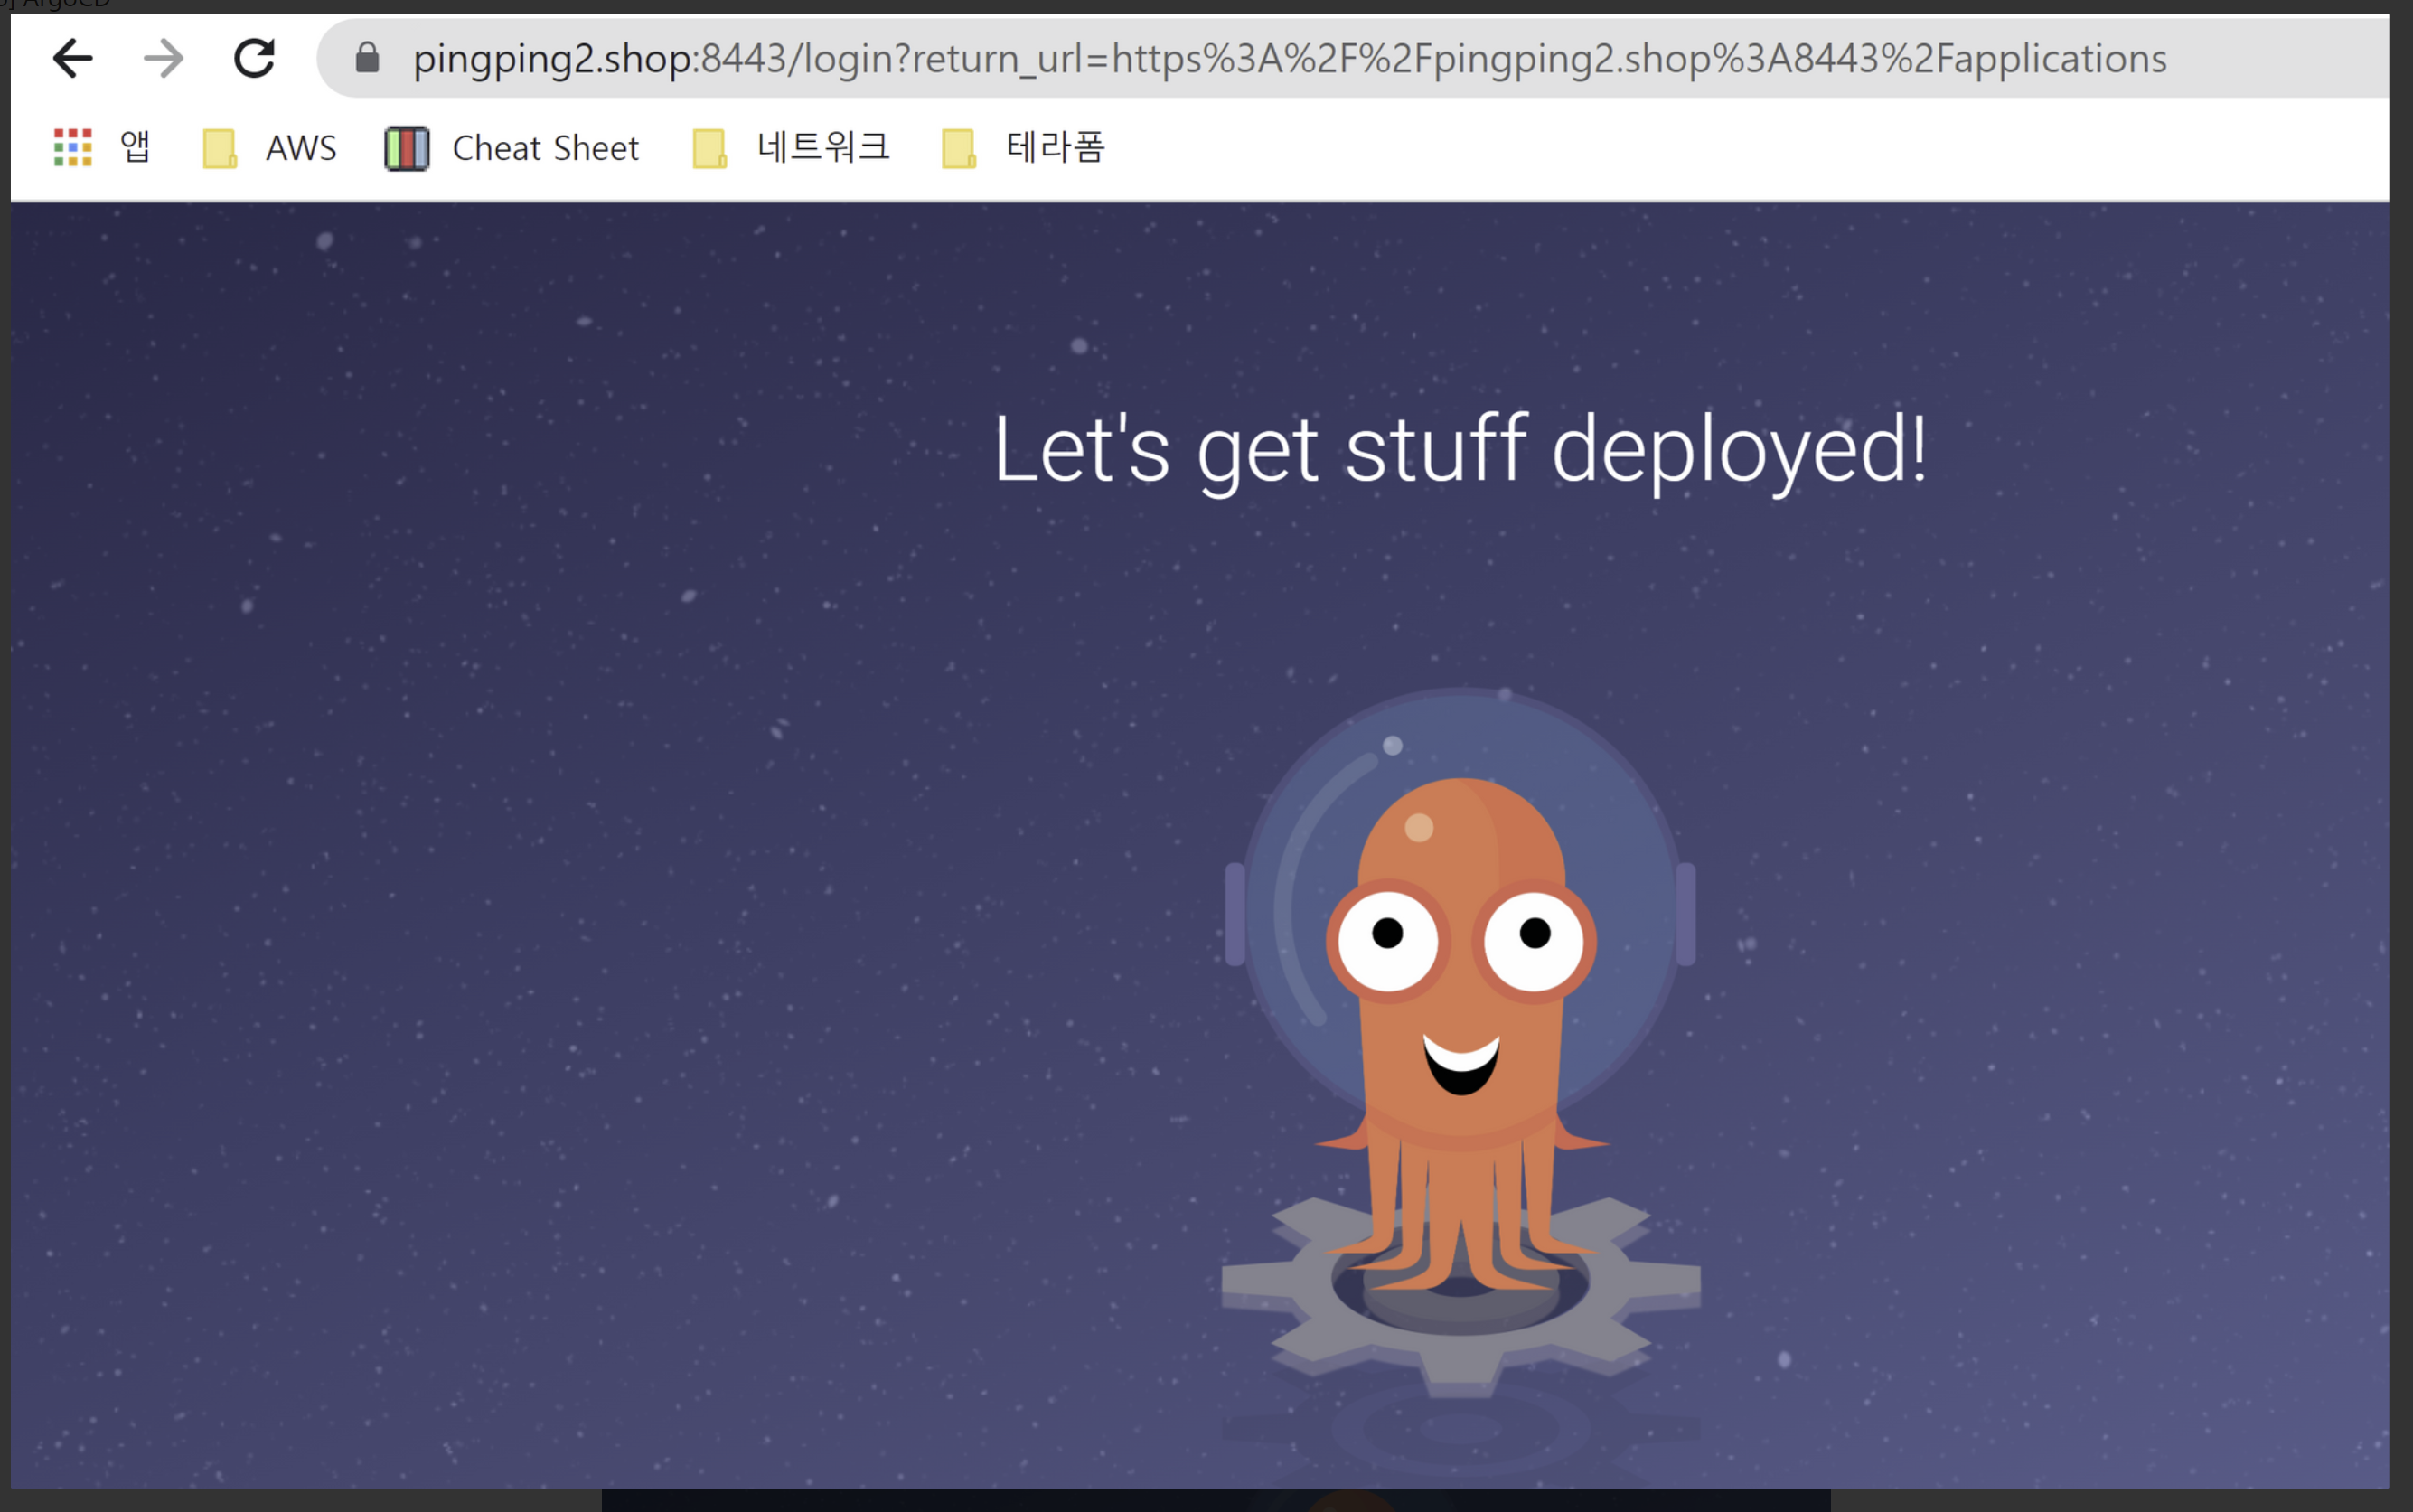Expand the 테라폼 bookmarks folder label
Image resolution: width=2413 pixels, height=1512 pixels.
1055,148
